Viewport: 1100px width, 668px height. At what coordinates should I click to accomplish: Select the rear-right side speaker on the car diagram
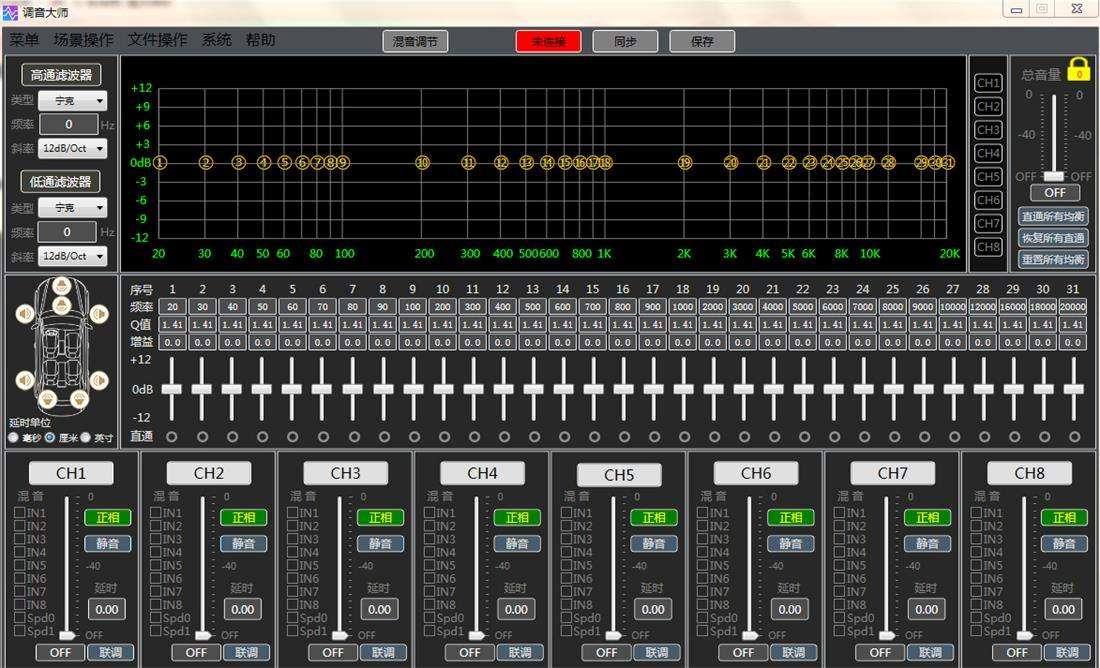[x=98, y=380]
